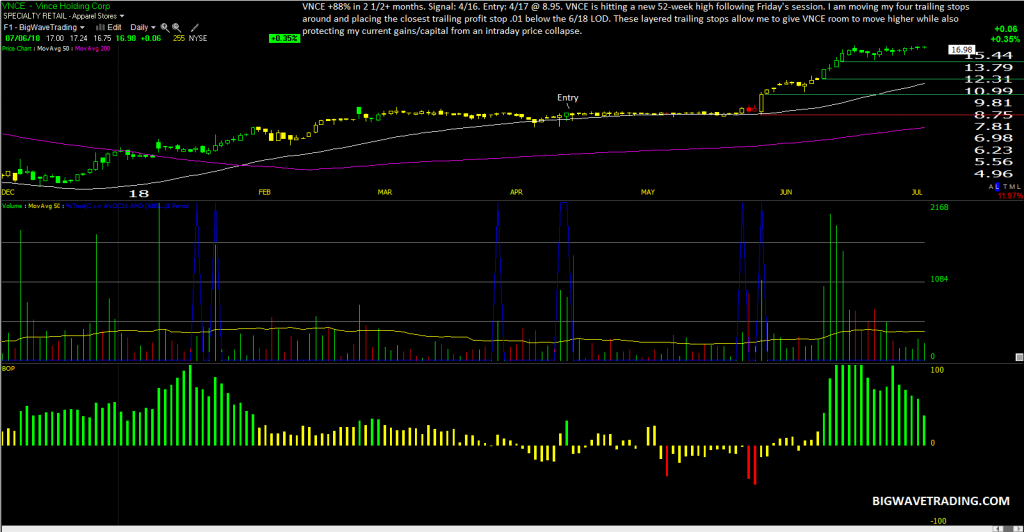The height and width of the screenshot is (532, 1024).
Task: Toggle the A scale option letter
Action: (991, 187)
